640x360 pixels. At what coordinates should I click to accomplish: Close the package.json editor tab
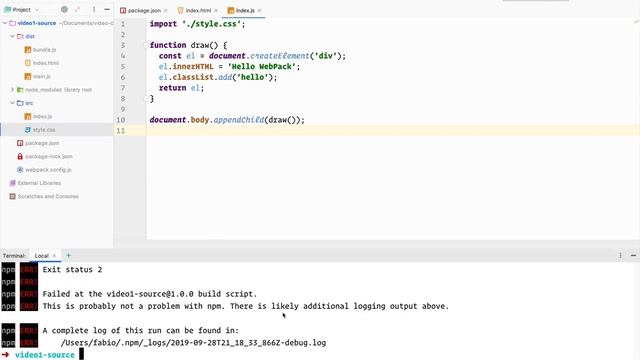166,11
